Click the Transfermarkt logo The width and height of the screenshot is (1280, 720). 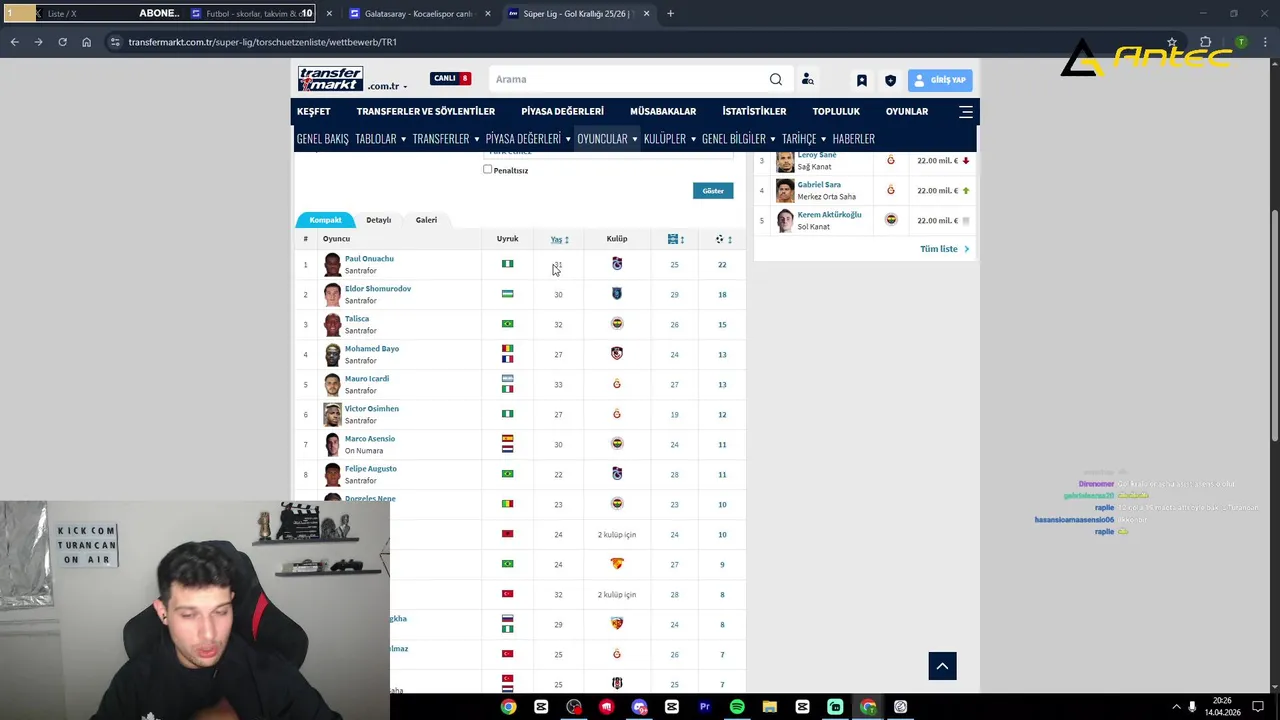[330, 77]
